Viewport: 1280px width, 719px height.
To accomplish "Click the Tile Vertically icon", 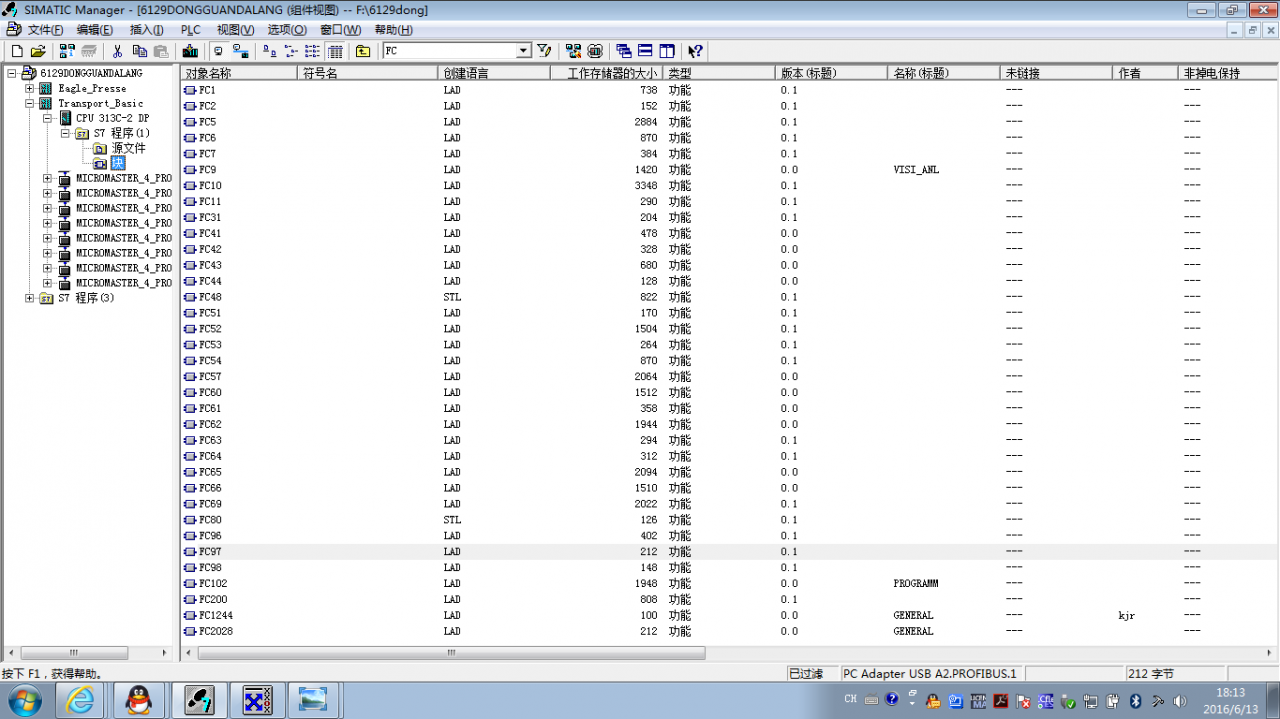I will point(667,51).
